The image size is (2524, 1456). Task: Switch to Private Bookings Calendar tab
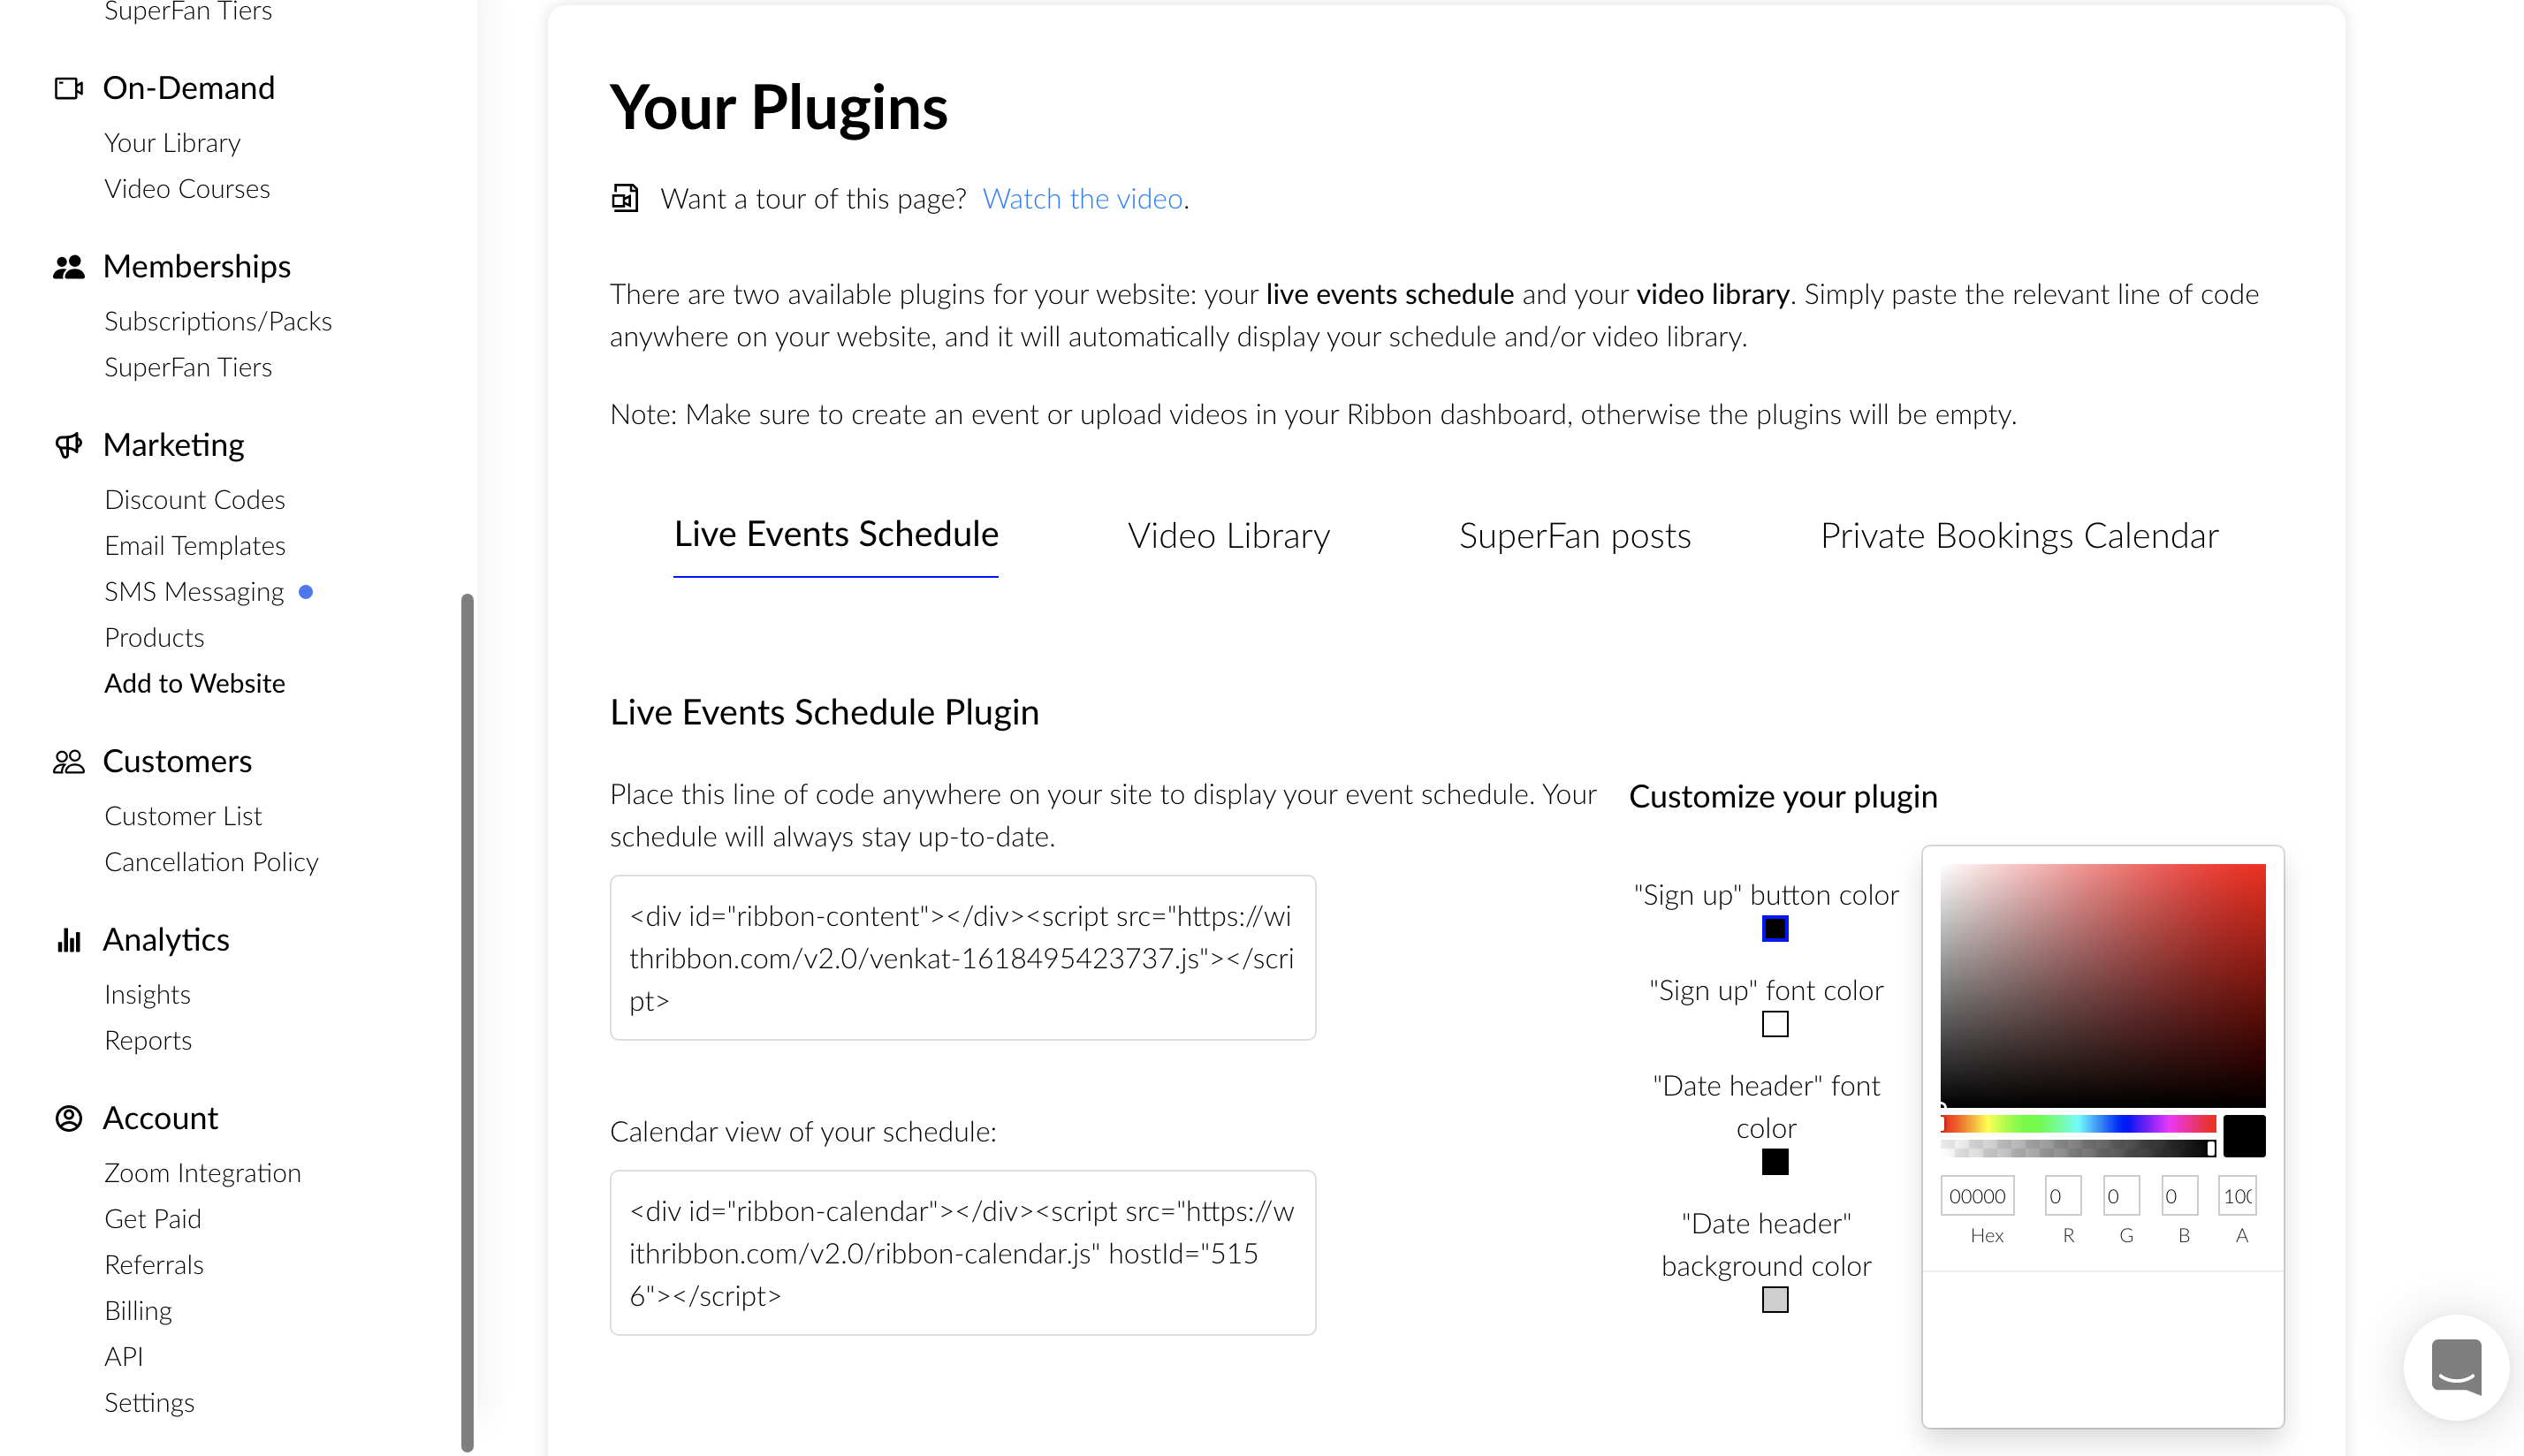[x=2020, y=535]
